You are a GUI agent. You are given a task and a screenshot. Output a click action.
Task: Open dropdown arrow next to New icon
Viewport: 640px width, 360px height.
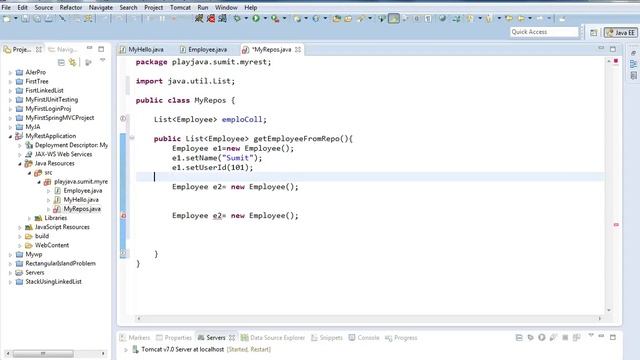point(16,18)
